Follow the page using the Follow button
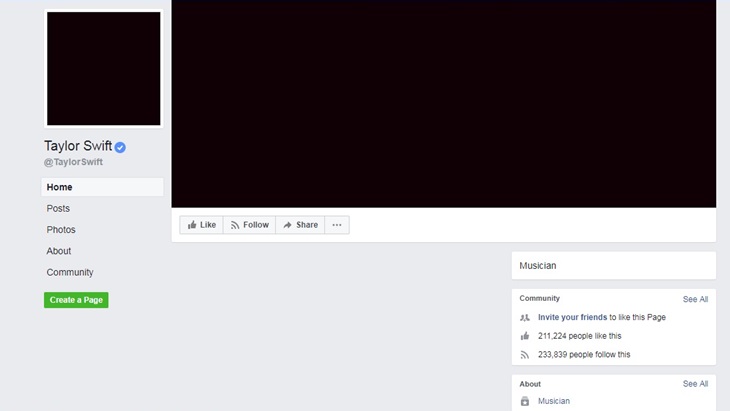The image size is (730, 411). click(x=249, y=225)
